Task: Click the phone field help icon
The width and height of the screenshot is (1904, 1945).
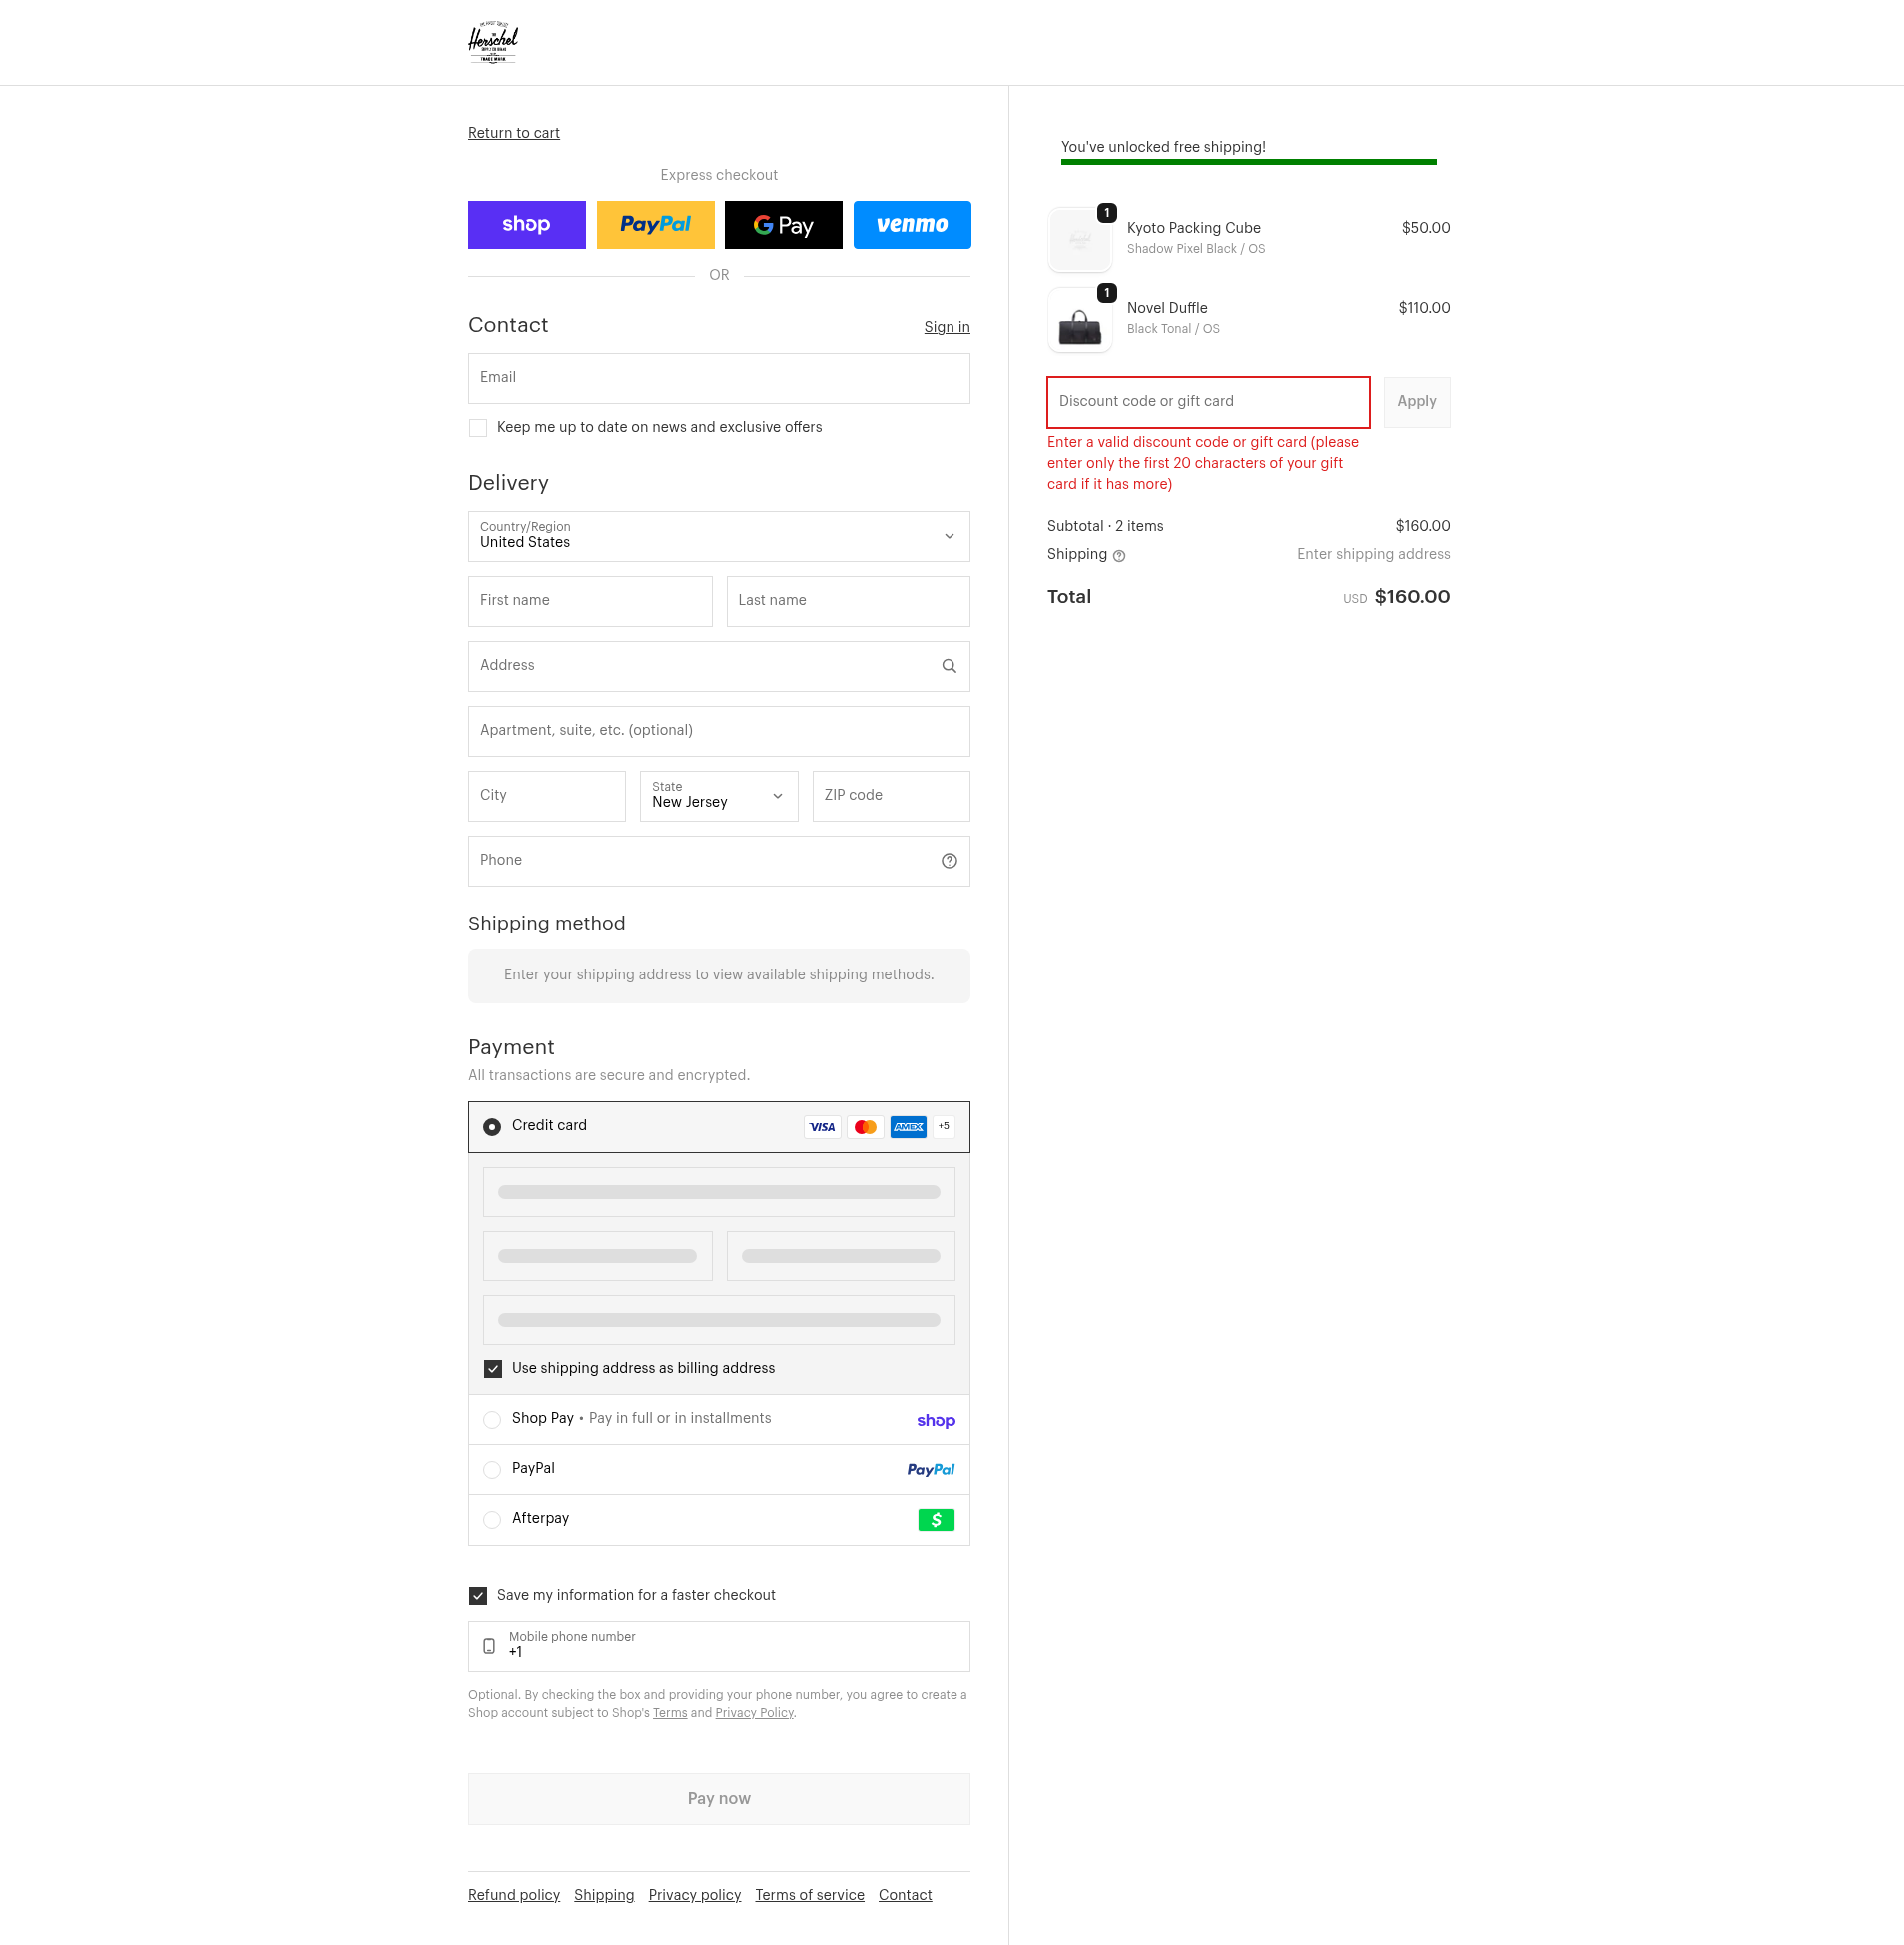Action: click(948, 861)
